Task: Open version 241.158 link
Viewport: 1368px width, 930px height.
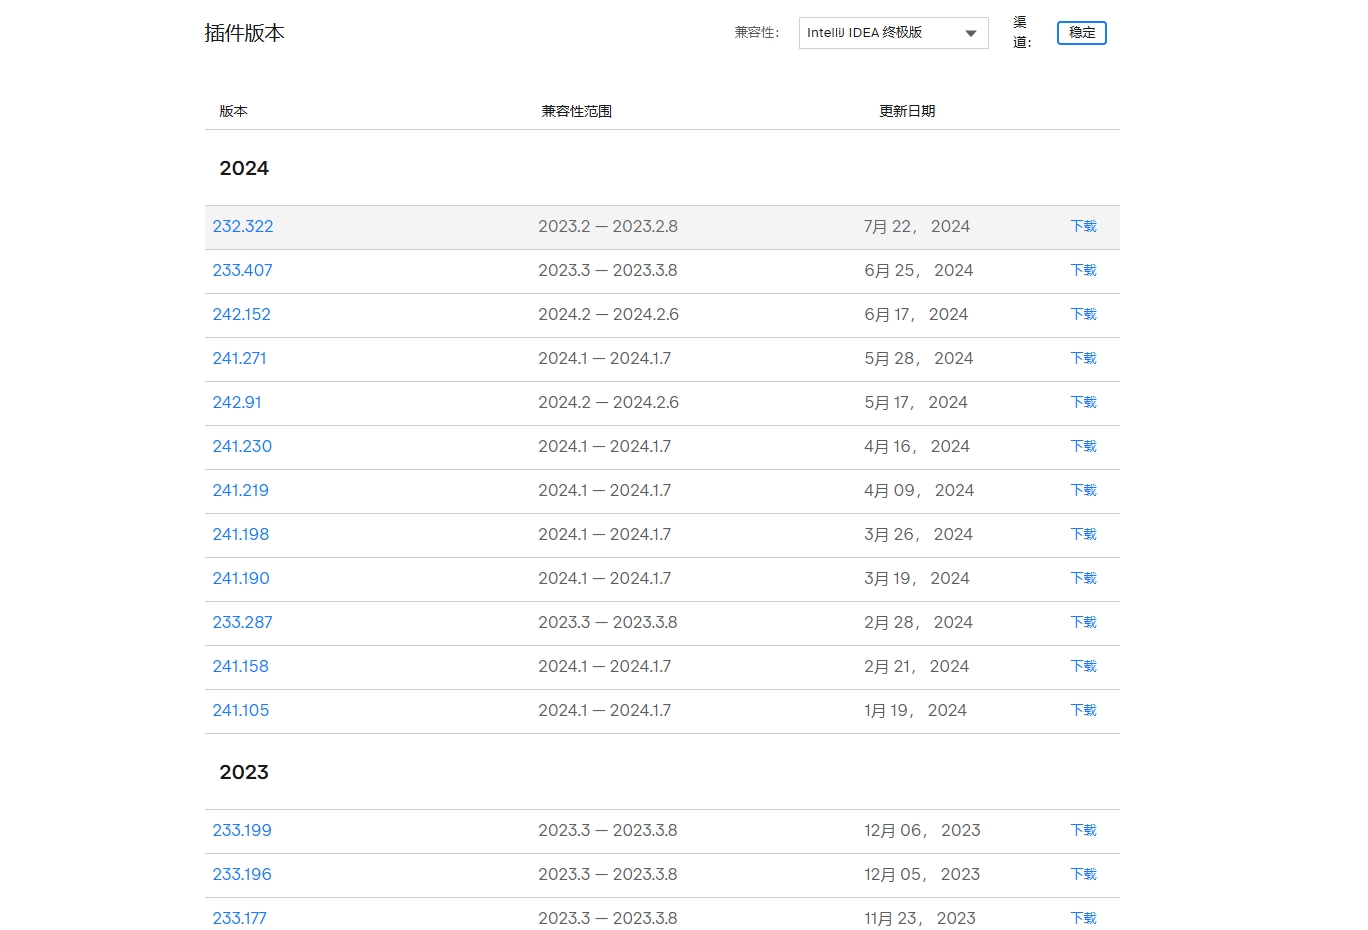Action: pos(241,667)
